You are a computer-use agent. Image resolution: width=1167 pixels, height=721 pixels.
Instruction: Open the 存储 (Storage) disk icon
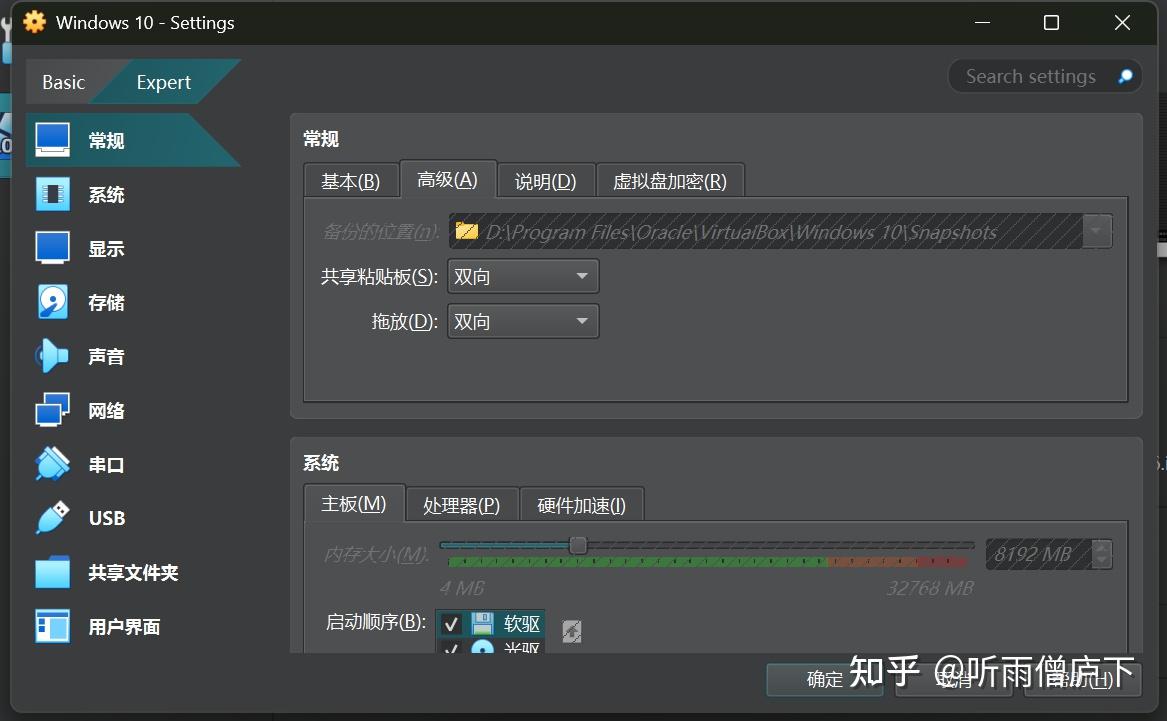(53, 302)
